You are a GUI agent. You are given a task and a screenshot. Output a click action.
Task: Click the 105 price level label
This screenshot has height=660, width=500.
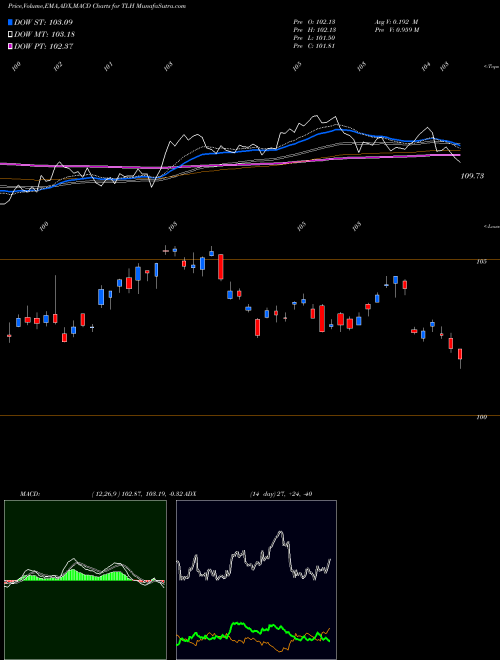pyautogui.click(x=481, y=262)
